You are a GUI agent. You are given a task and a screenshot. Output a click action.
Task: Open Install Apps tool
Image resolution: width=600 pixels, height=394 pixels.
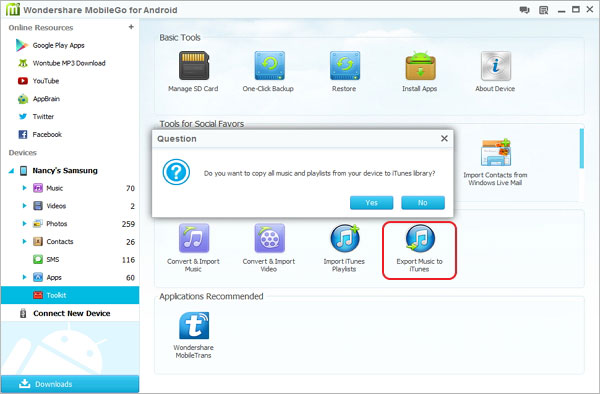[x=420, y=72]
